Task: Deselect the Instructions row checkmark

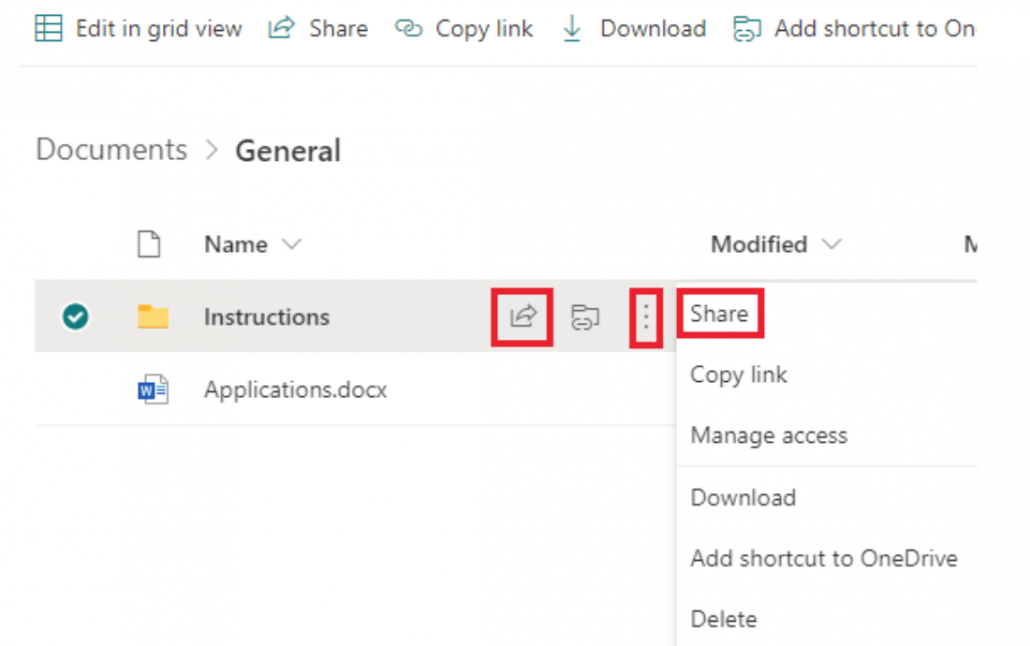Action: pyautogui.click(x=76, y=317)
